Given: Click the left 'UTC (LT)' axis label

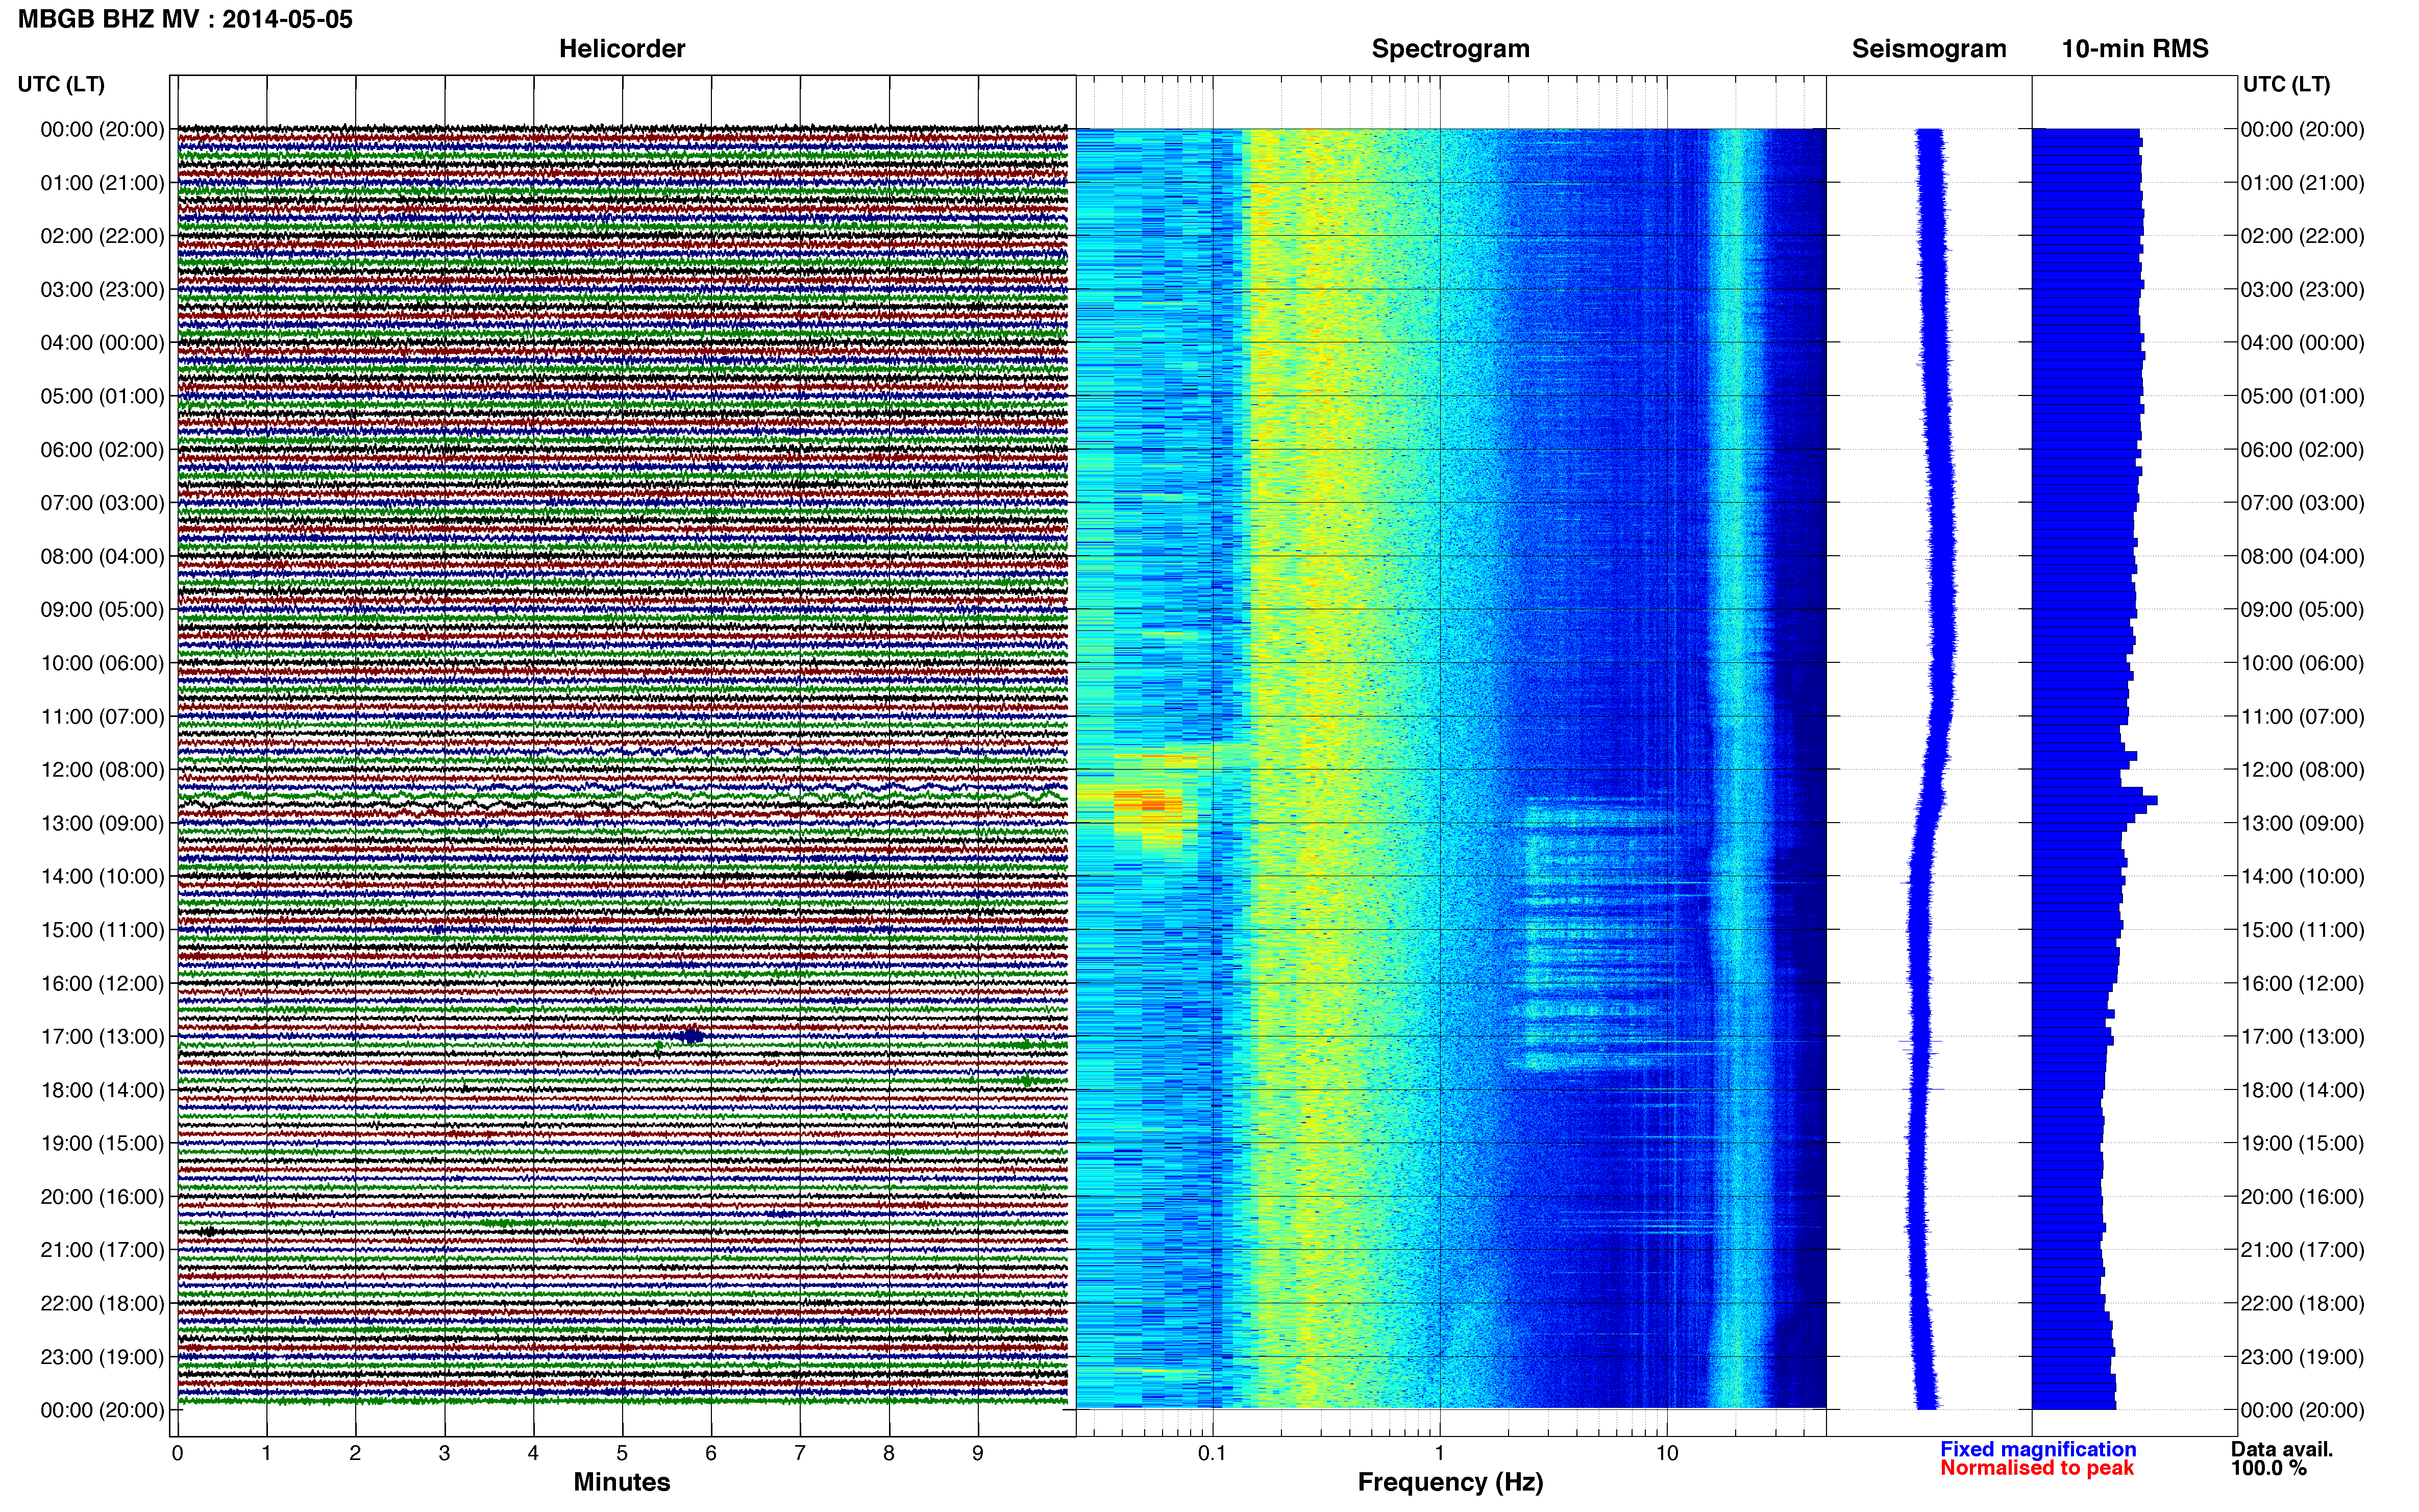Looking at the screenshot, I should click(x=61, y=84).
